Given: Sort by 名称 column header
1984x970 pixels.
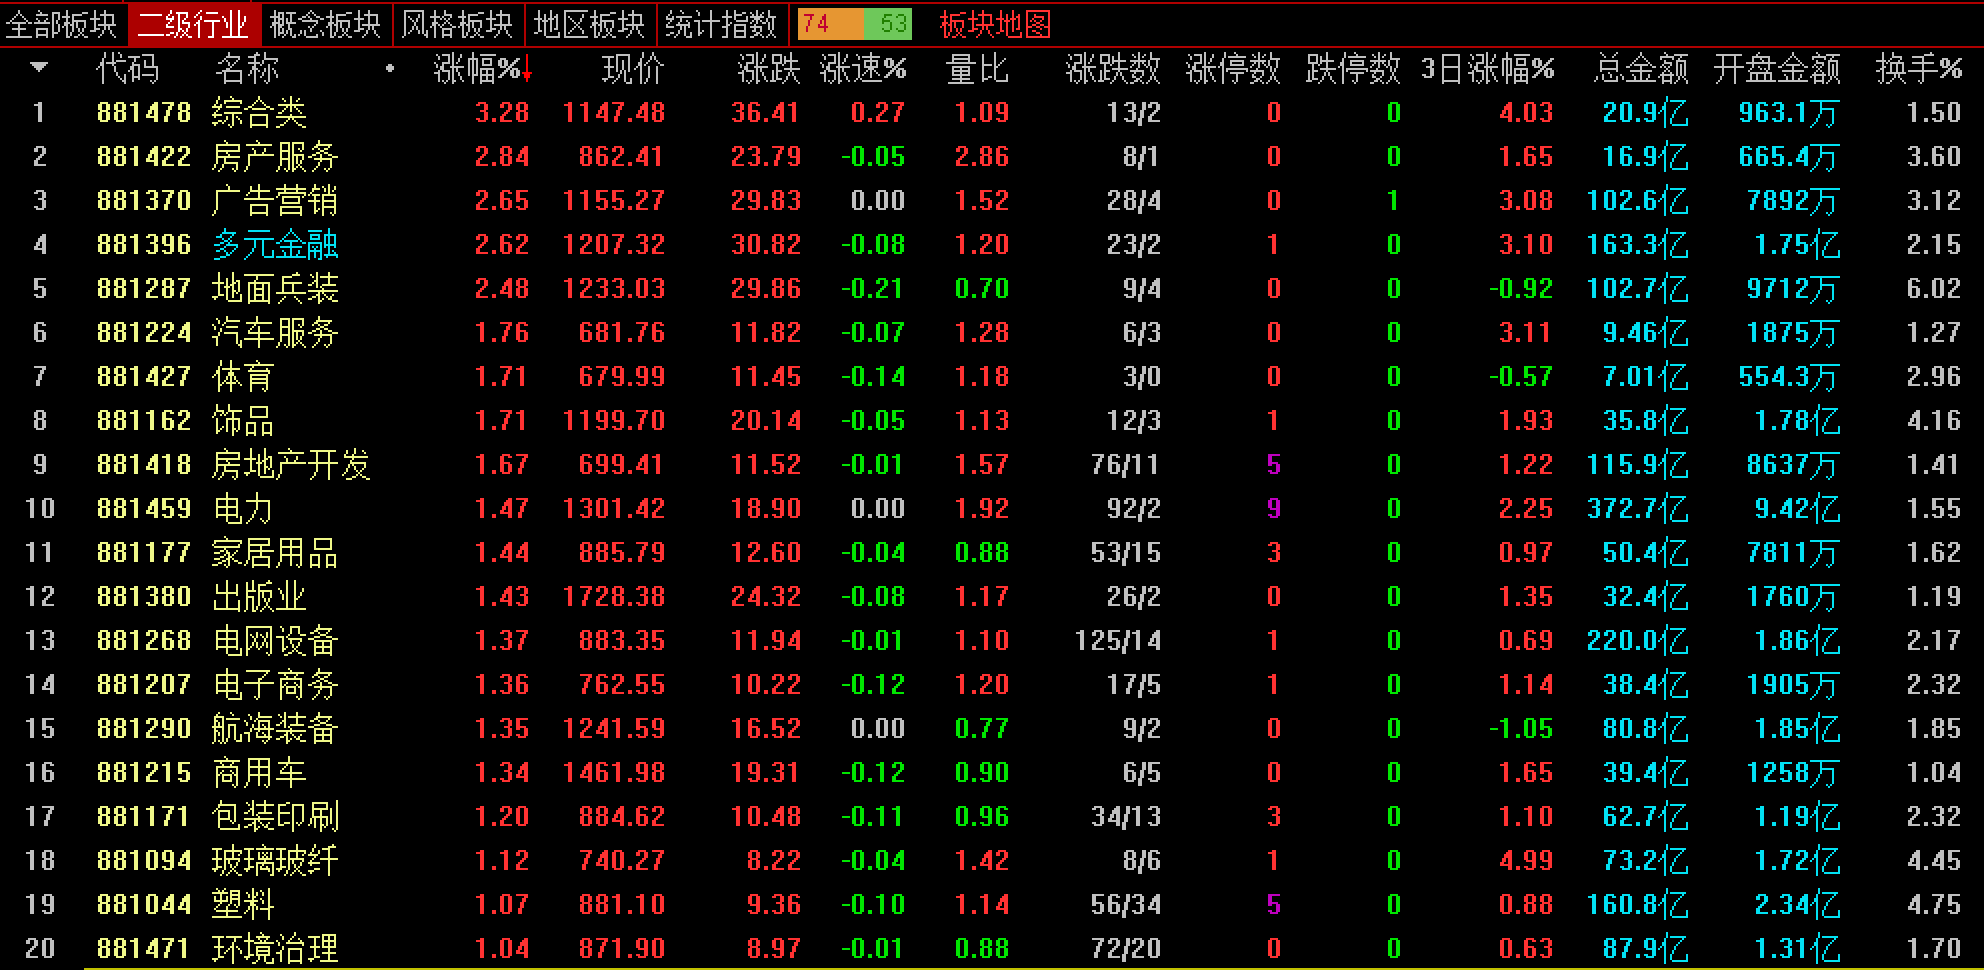Looking at the screenshot, I should tap(247, 69).
